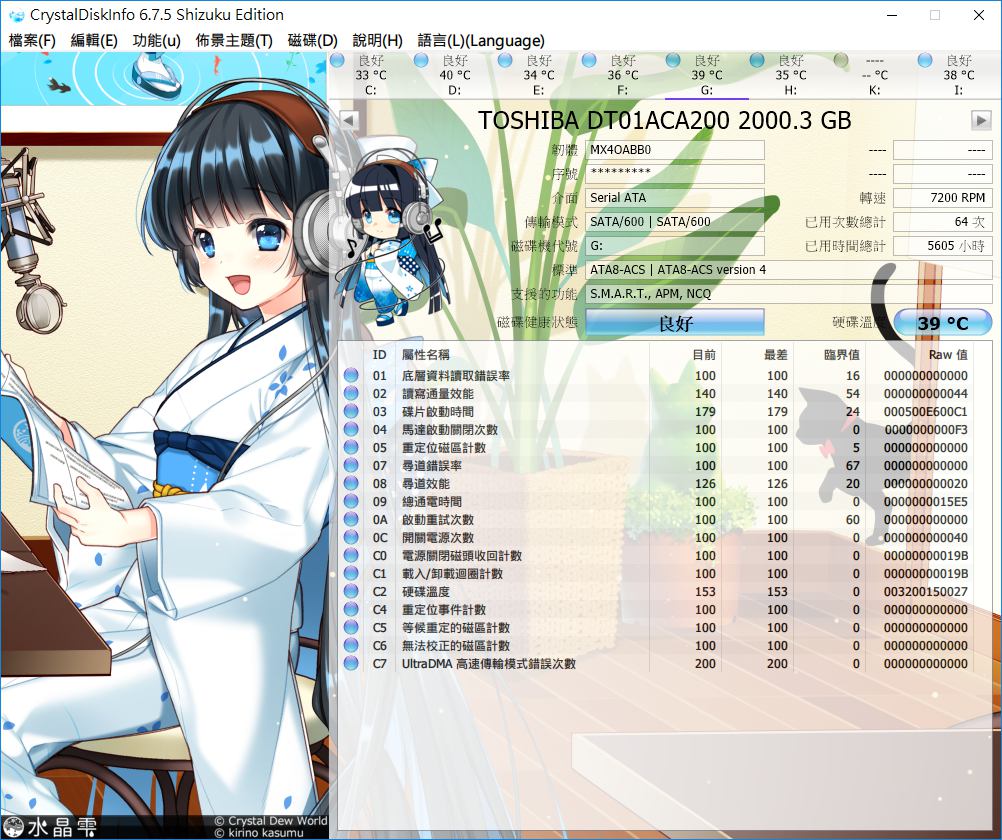Select the 碟片啟動時間 attribute row
Viewport: 1002px width, 840px height.
[656, 412]
